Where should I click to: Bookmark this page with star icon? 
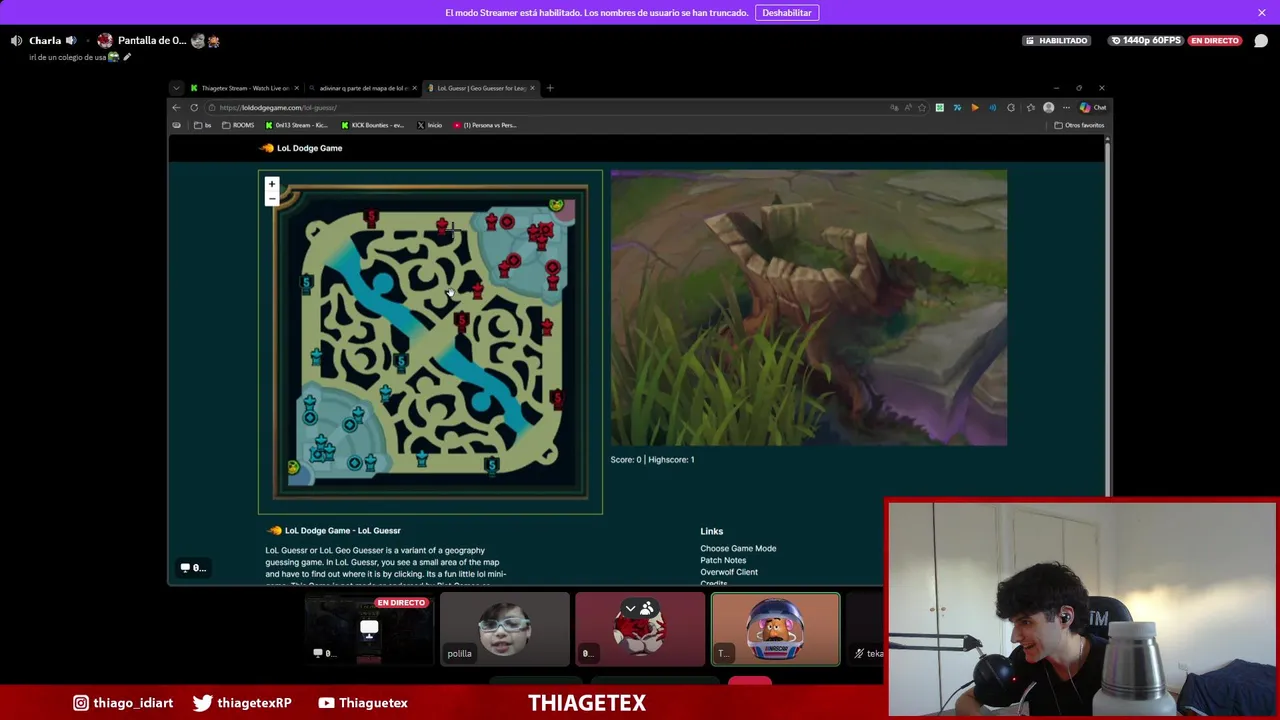pyautogui.click(x=922, y=107)
